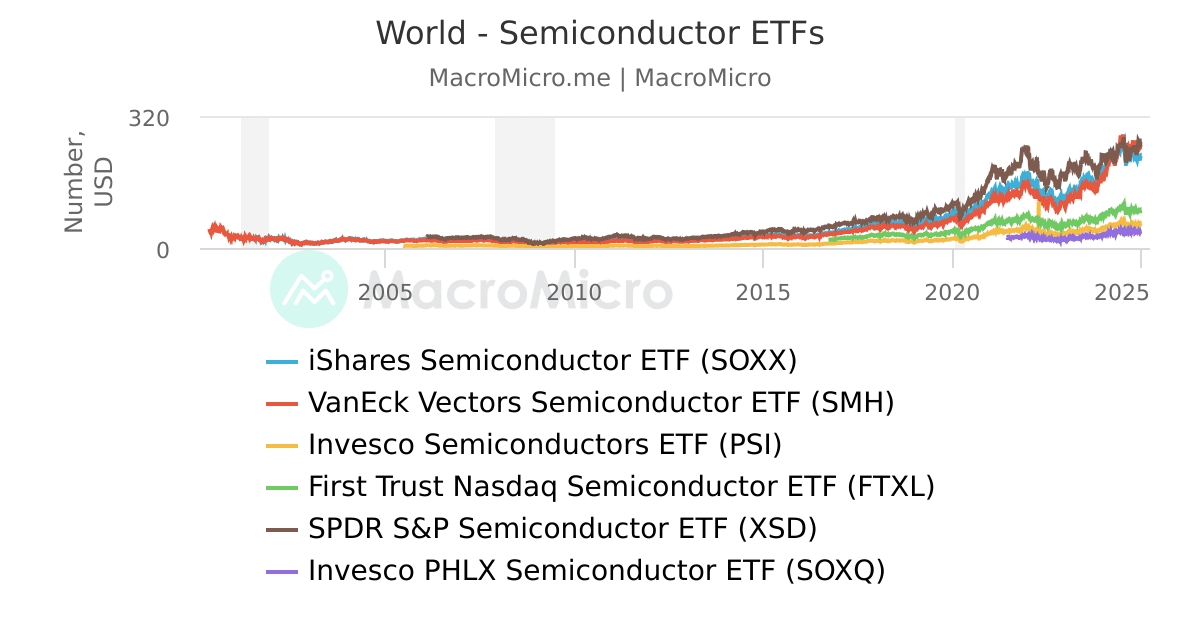Screen dimensions: 1200x630
Task: Click the Number, USD y-axis title
Action: tap(88, 182)
